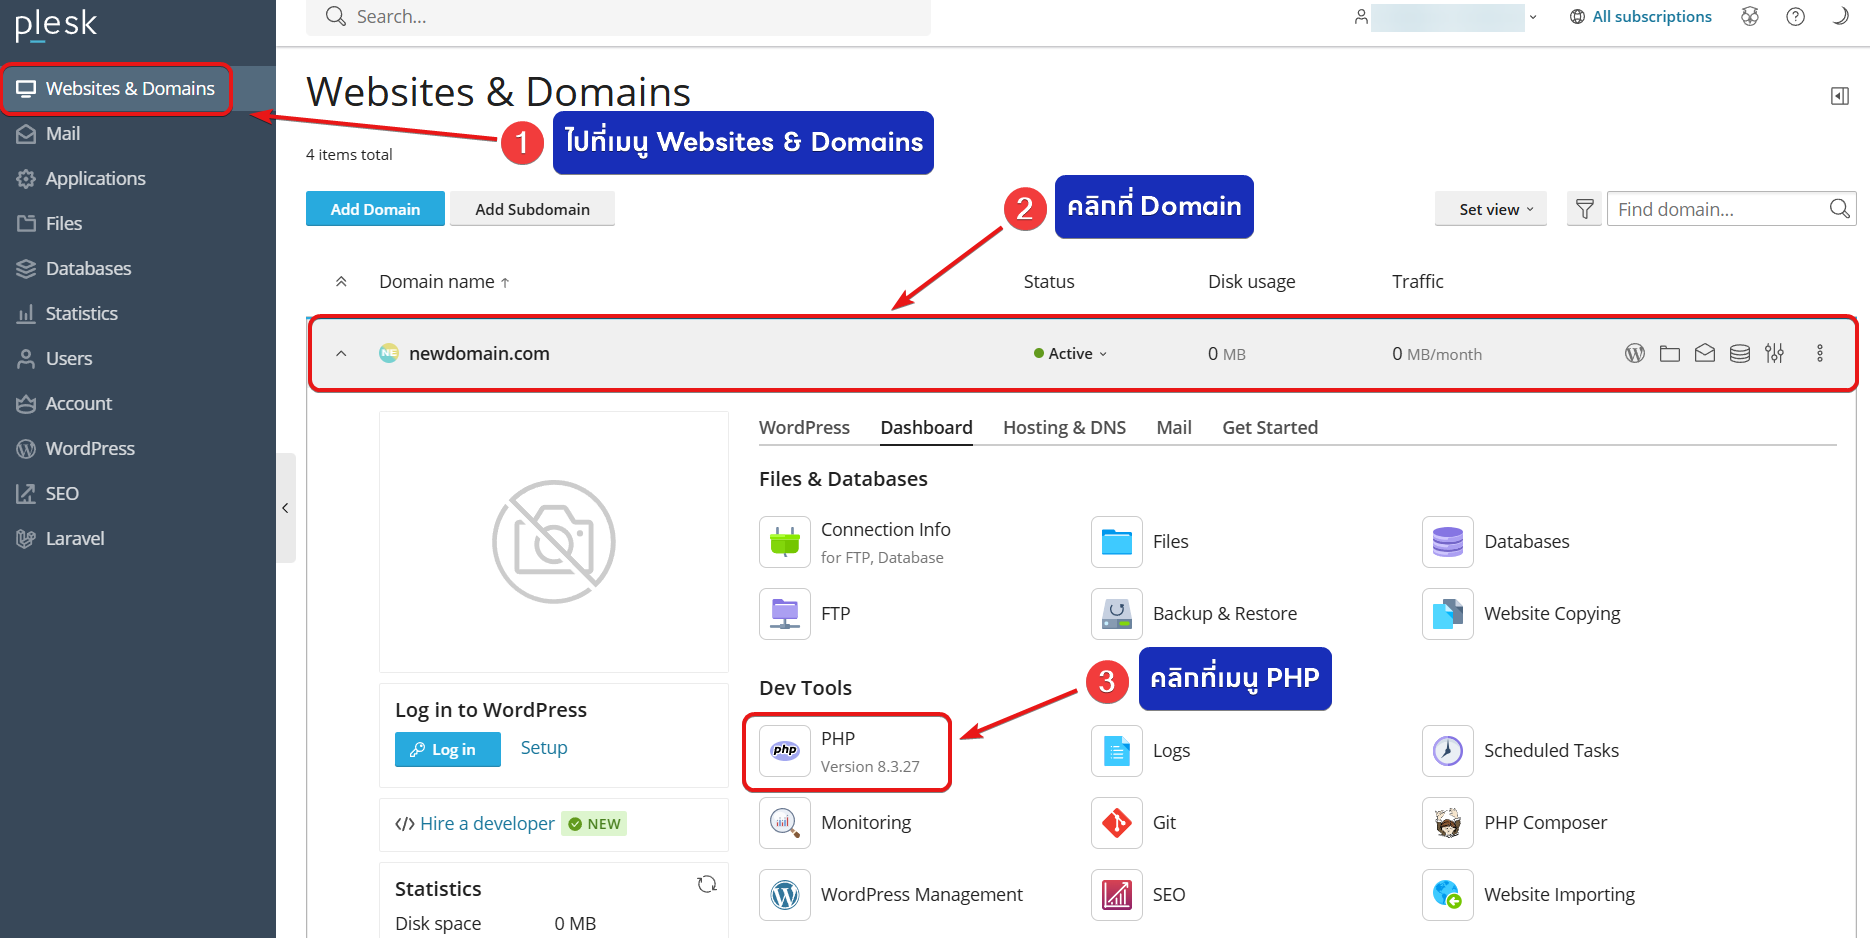Toggle dark mode with the moon icon
Viewport: 1870px width, 938px height.
tap(1841, 16)
